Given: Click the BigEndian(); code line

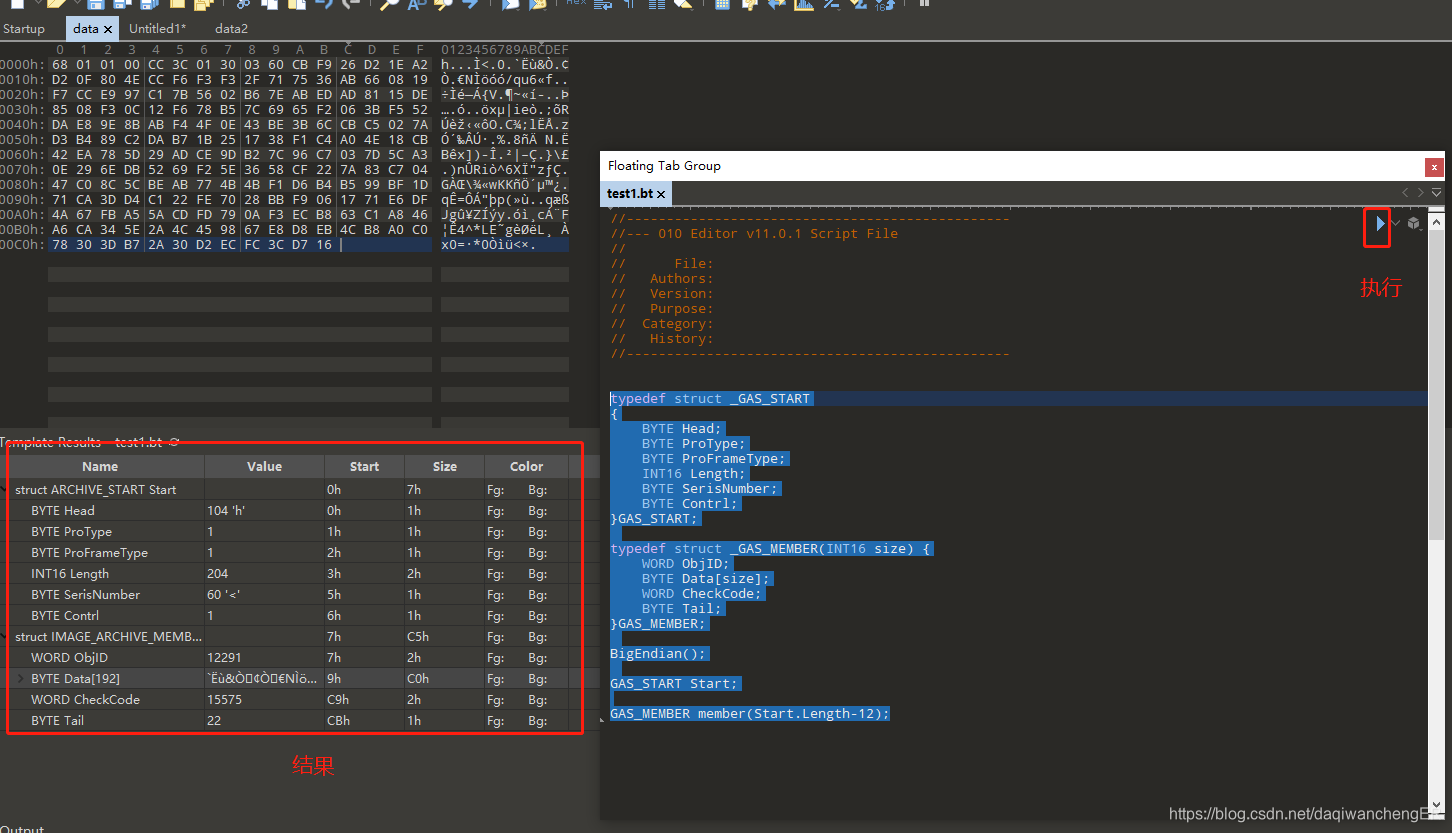Looking at the screenshot, I should click(658, 653).
